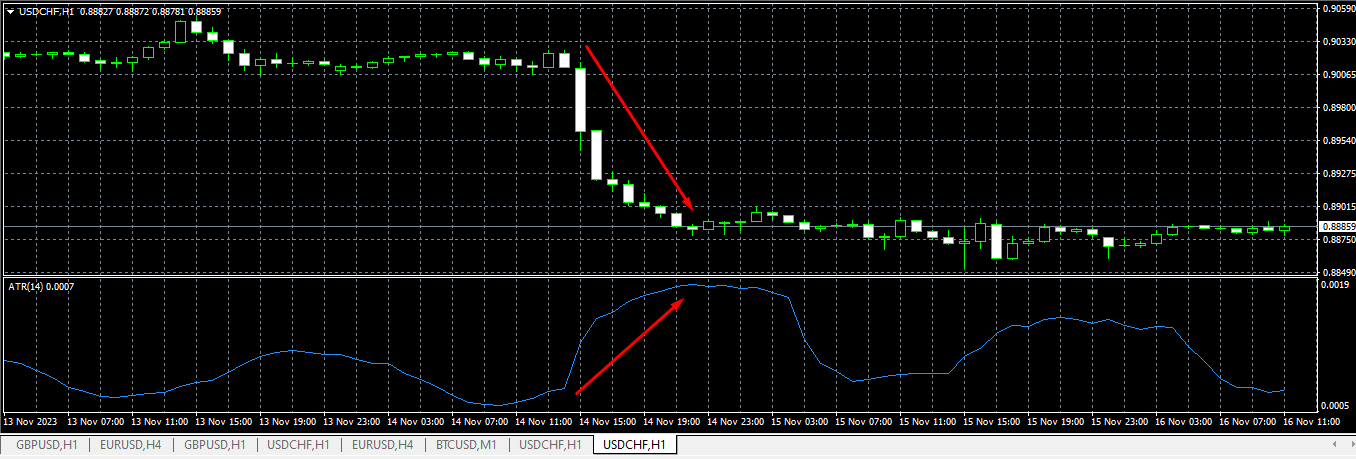Click the 0.90590 price axis label
The image size is (1356, 459).
1337,9
